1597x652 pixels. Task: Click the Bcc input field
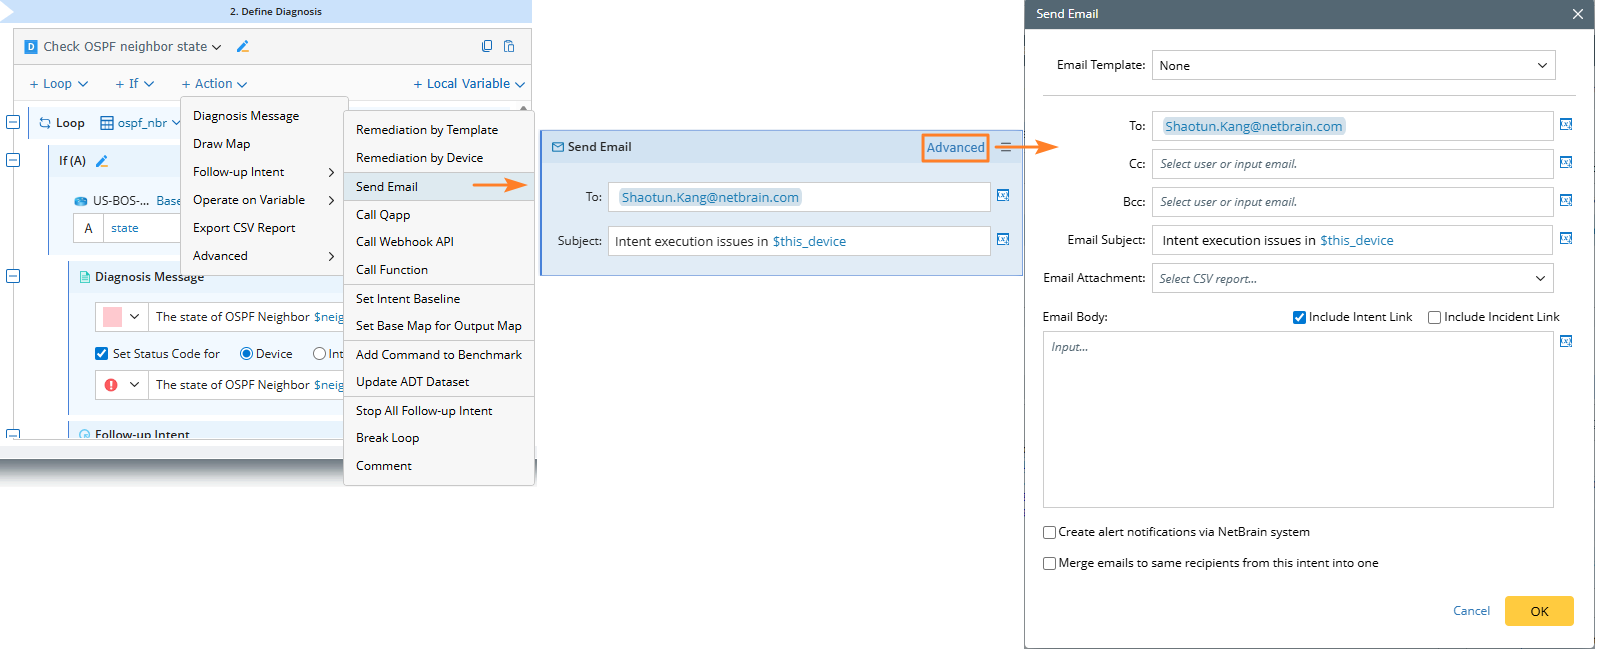pos(1352,202)
